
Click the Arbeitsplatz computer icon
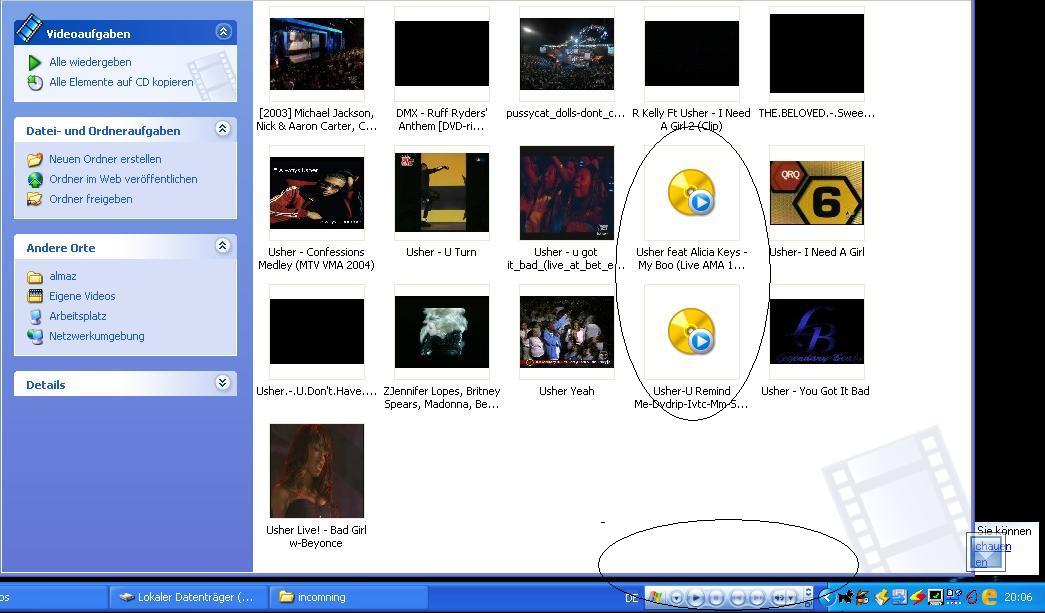point(35,316)
